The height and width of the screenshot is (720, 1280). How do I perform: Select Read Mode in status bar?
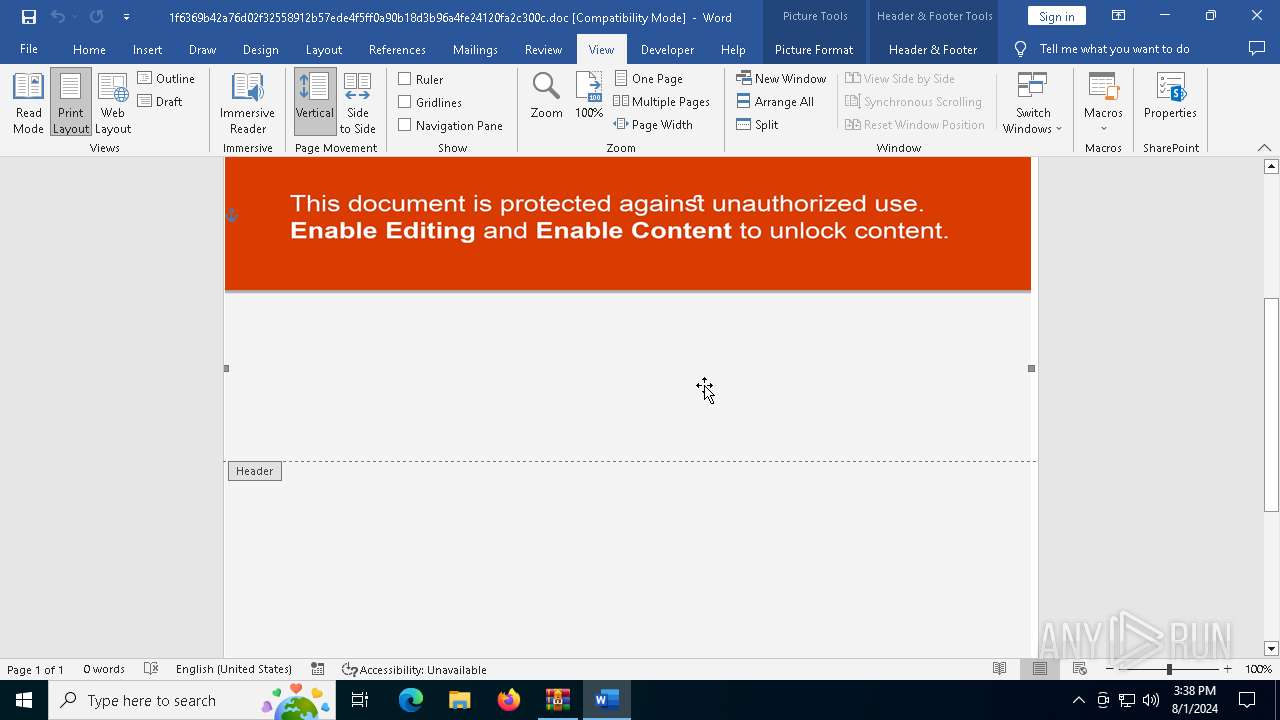pyautogui.click(x=999, y=669)
